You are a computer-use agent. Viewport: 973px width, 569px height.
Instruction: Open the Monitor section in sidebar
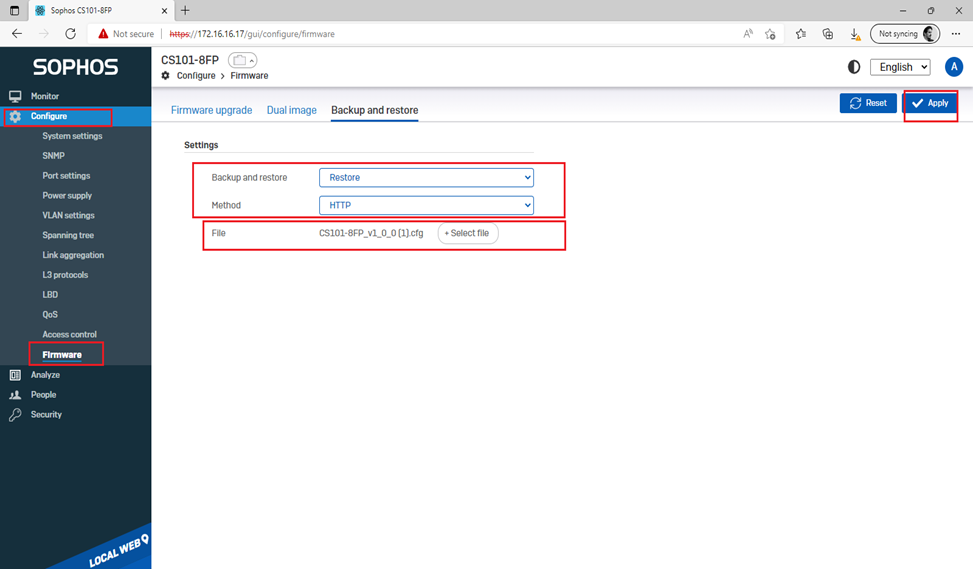click(x=44, y=96)
